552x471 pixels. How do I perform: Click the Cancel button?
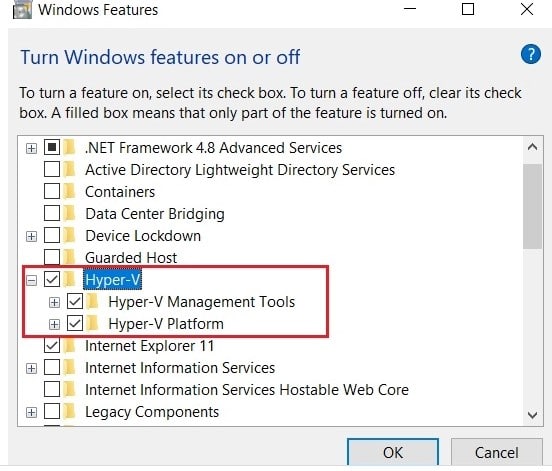pyautogui.click(x=496, y=452)
